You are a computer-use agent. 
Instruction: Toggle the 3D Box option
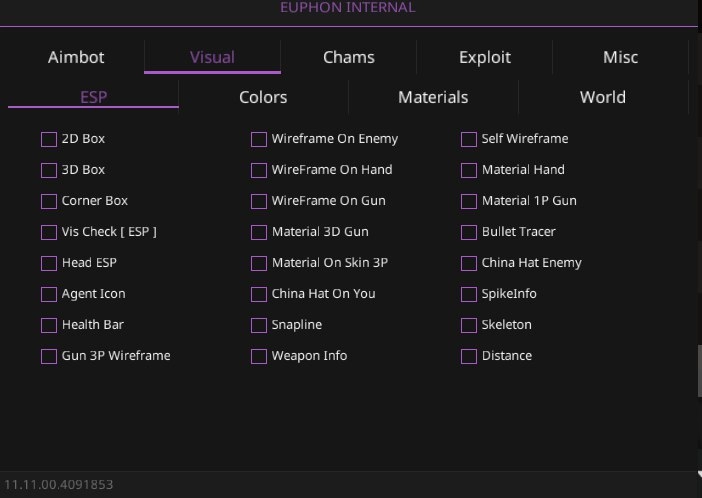(x=48, y=170)
